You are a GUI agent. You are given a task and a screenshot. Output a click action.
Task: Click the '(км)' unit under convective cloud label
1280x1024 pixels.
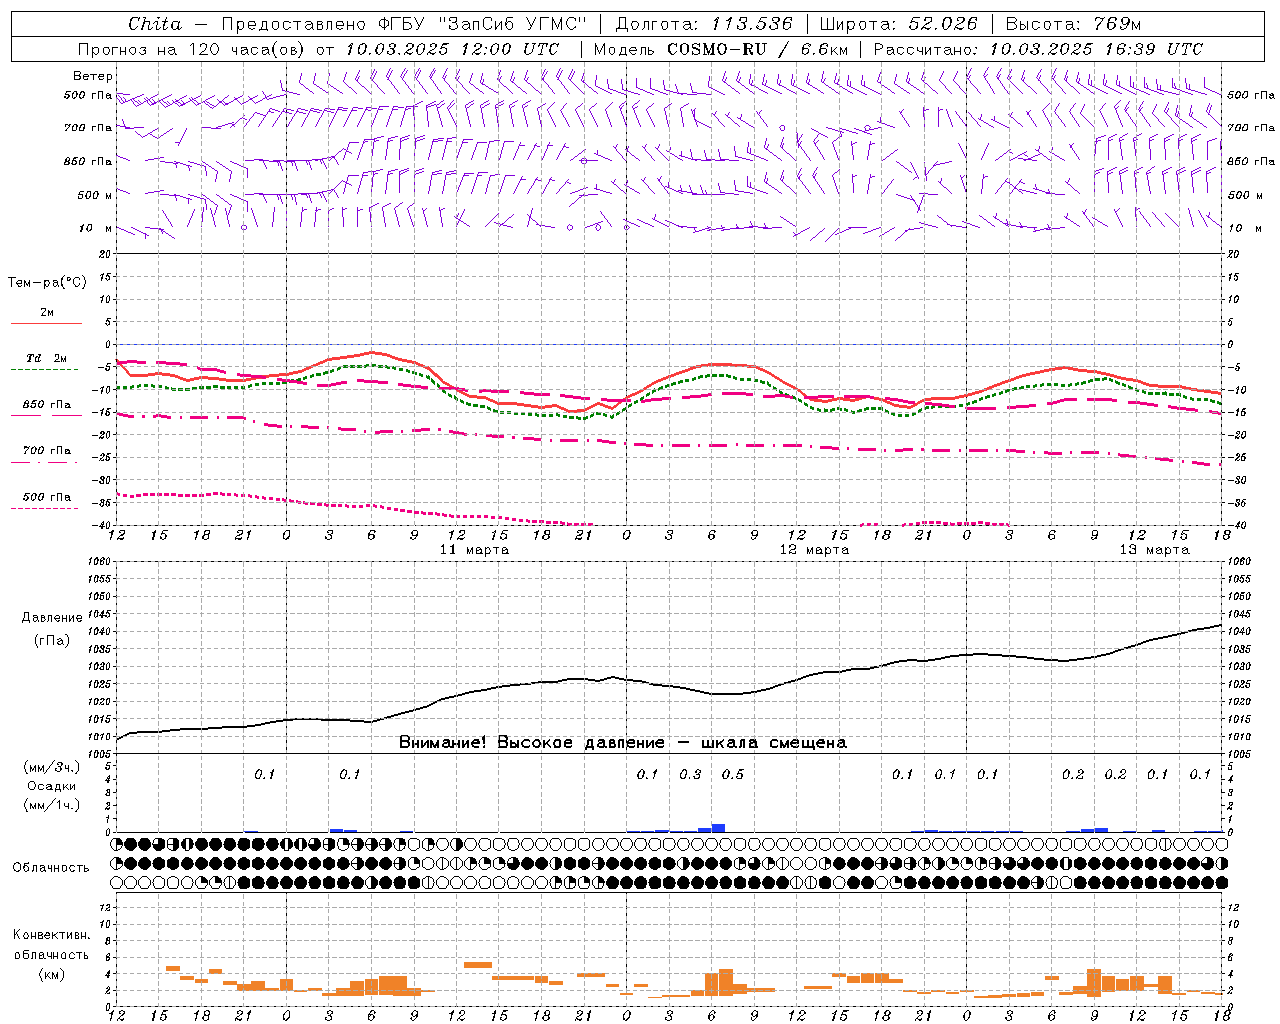pyautogui.click(x=52, y=974)
